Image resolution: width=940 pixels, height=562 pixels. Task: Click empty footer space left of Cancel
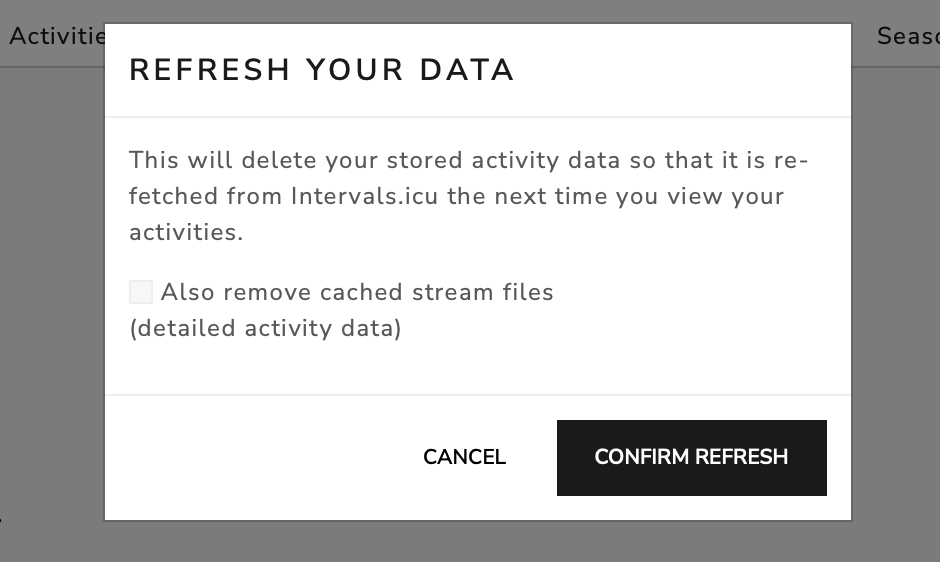point(250,457)
